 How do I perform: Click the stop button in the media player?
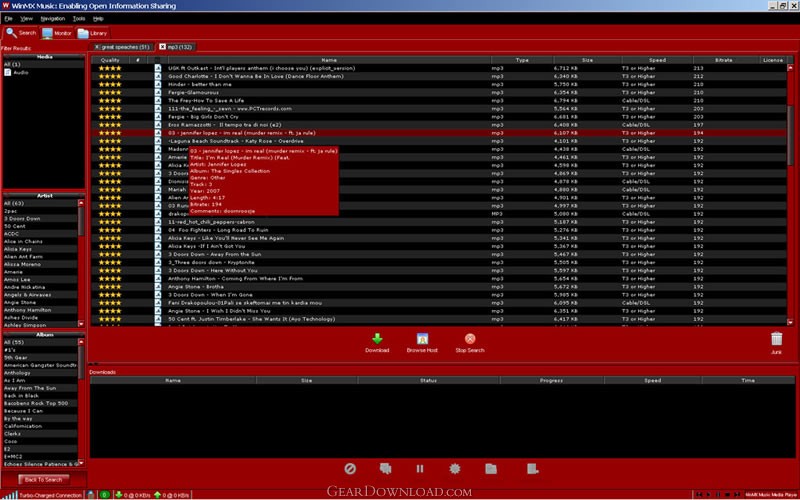(727, 494)
